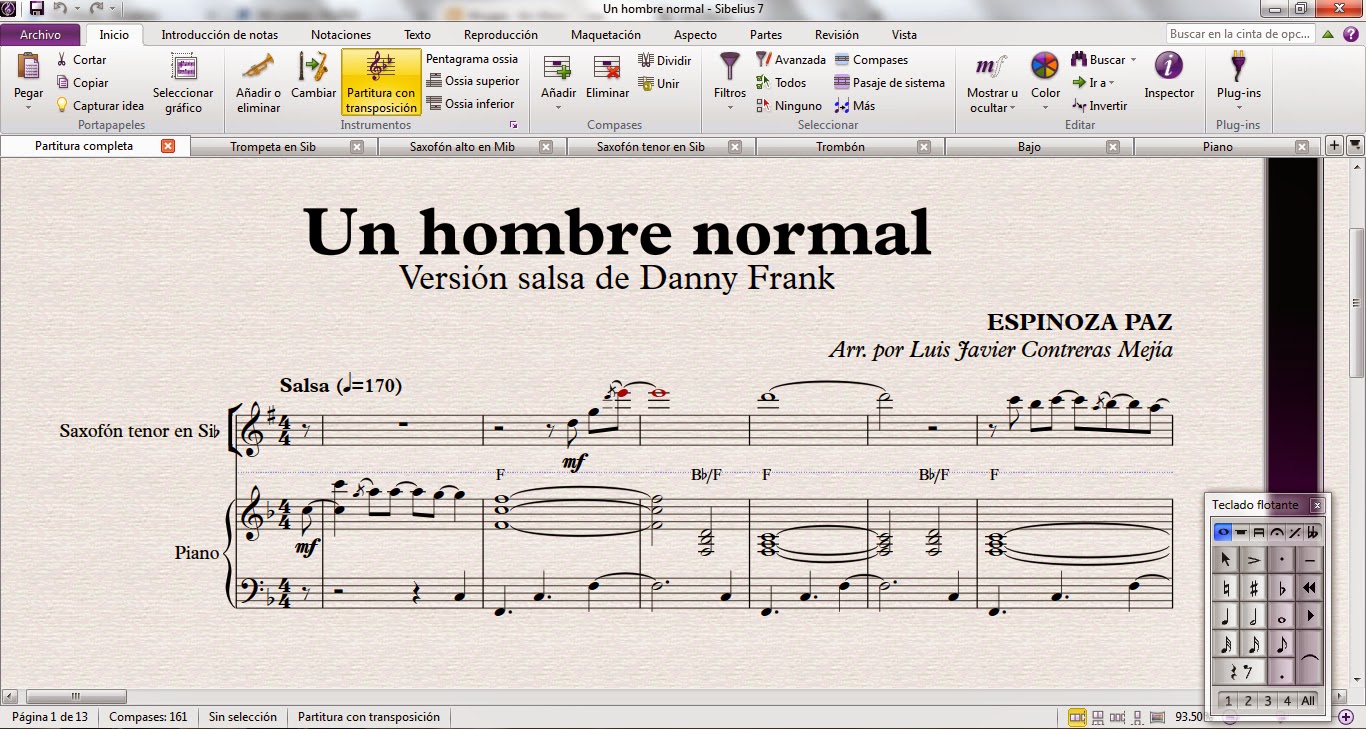Click the horizontal scrollbar thumb
This screenshot has height=729, width=1366.
76,696
